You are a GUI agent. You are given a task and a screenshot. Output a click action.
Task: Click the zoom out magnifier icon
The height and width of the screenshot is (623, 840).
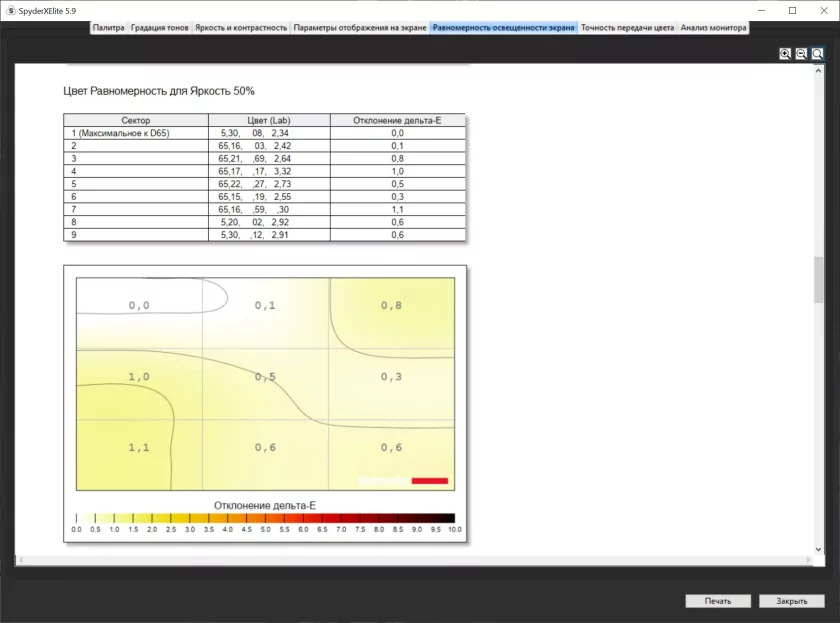(x=801, y=54)
